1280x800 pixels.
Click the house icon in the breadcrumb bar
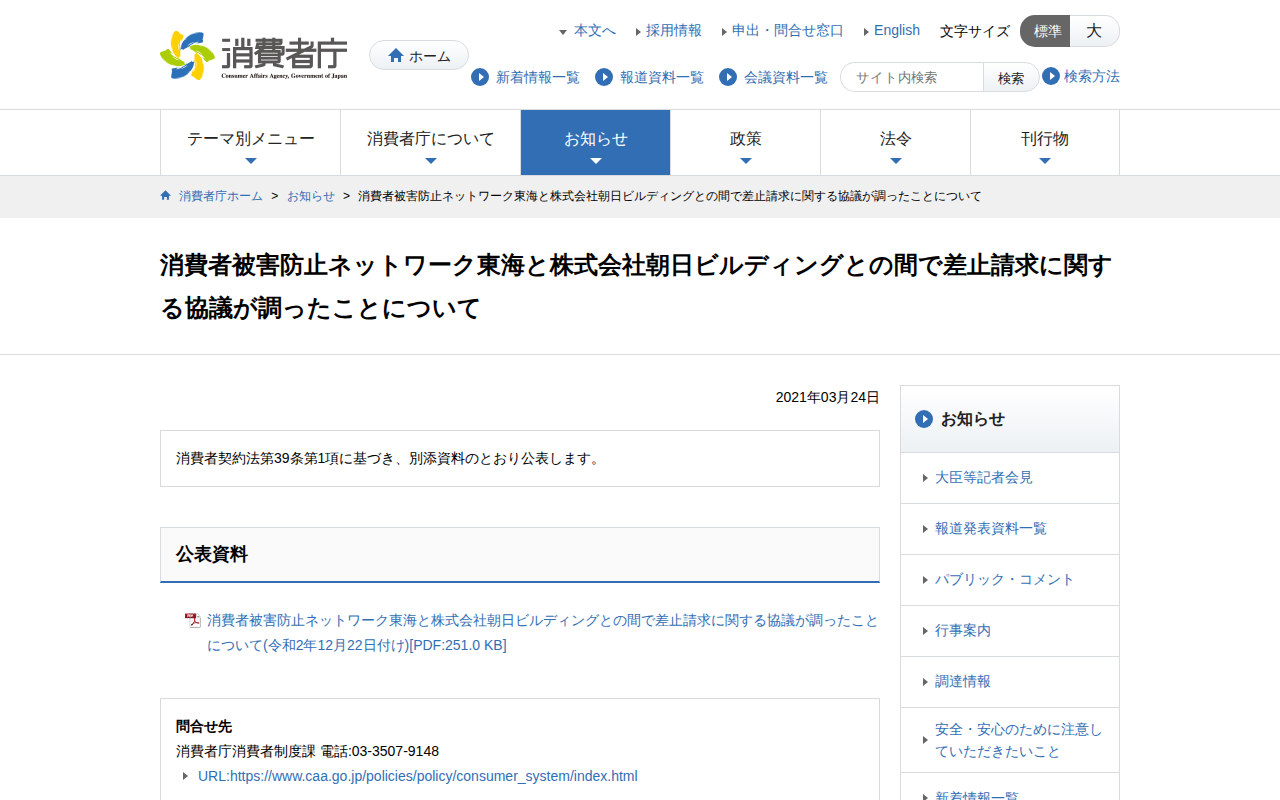point(165,196)
